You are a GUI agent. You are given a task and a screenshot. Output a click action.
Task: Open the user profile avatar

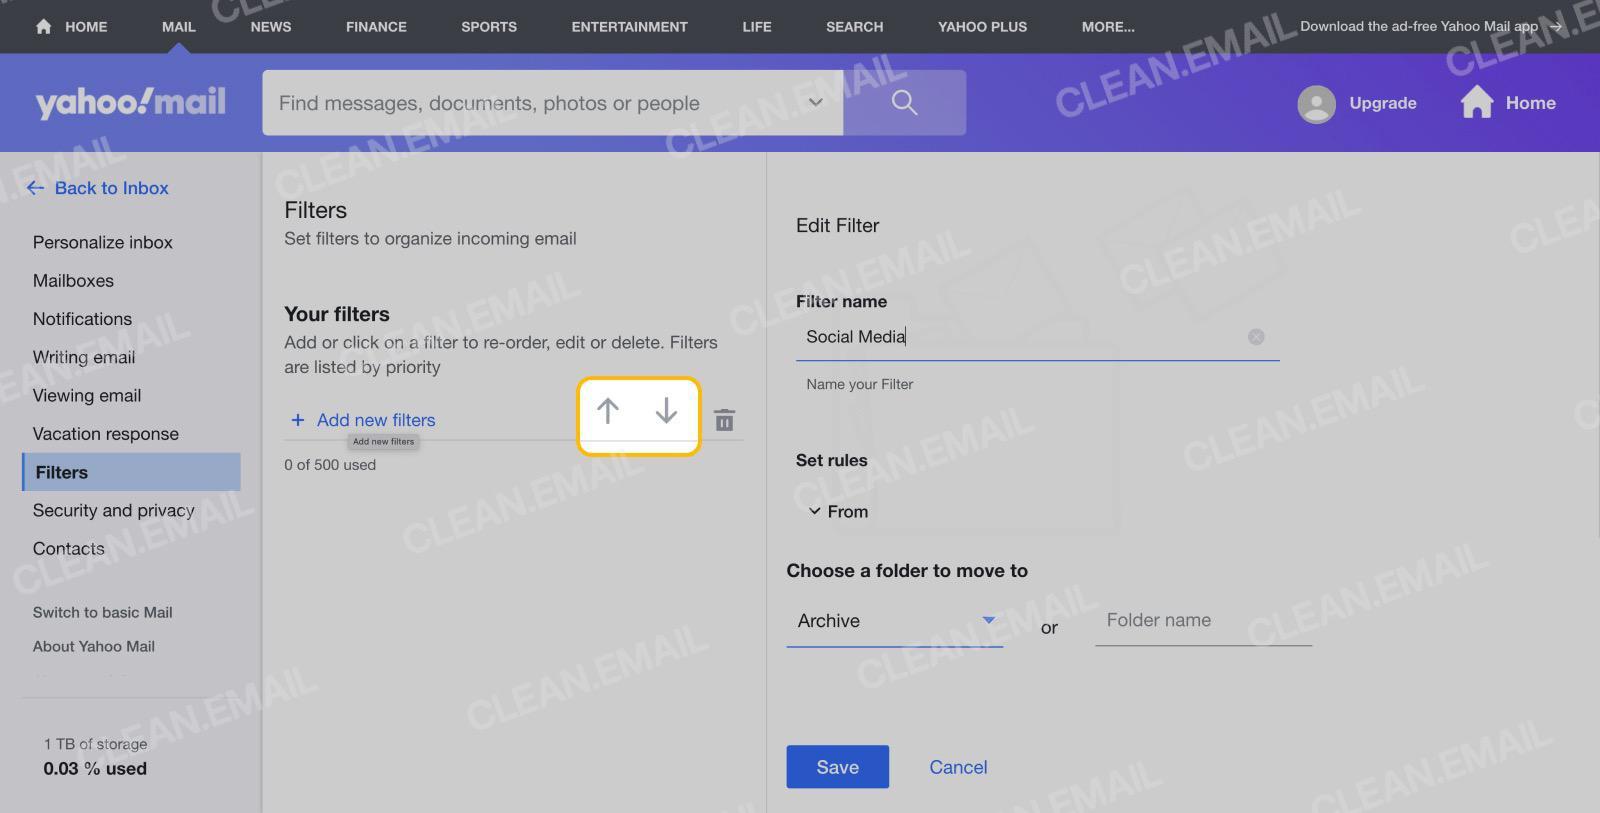1316,103
